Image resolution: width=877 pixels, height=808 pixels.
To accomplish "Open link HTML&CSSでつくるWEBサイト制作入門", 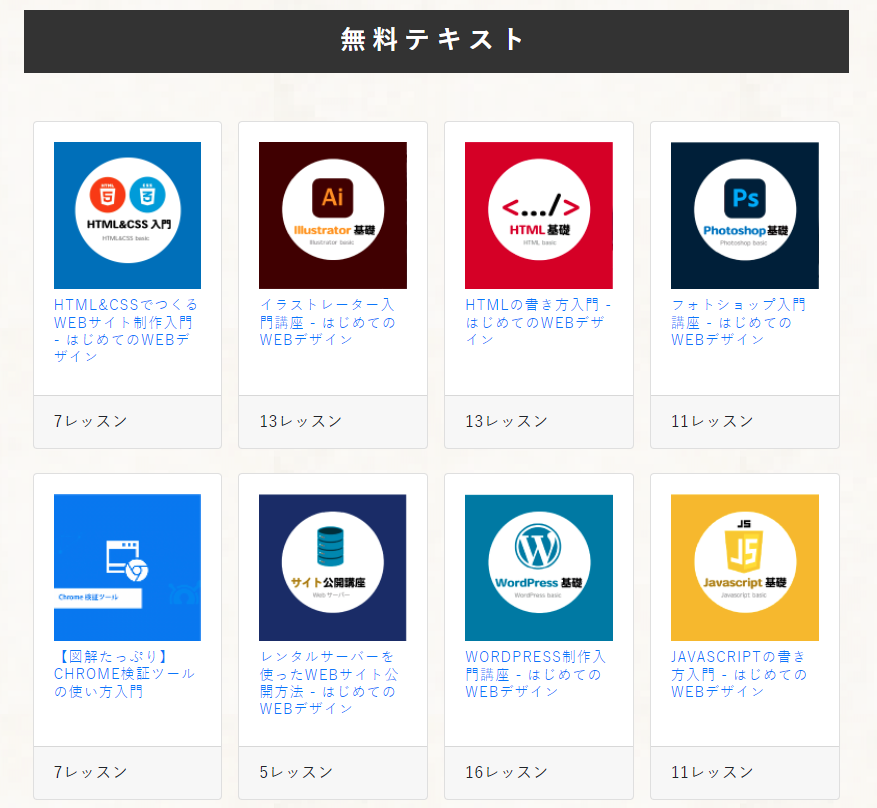I will pyautogui.click(x=126, y=330).
